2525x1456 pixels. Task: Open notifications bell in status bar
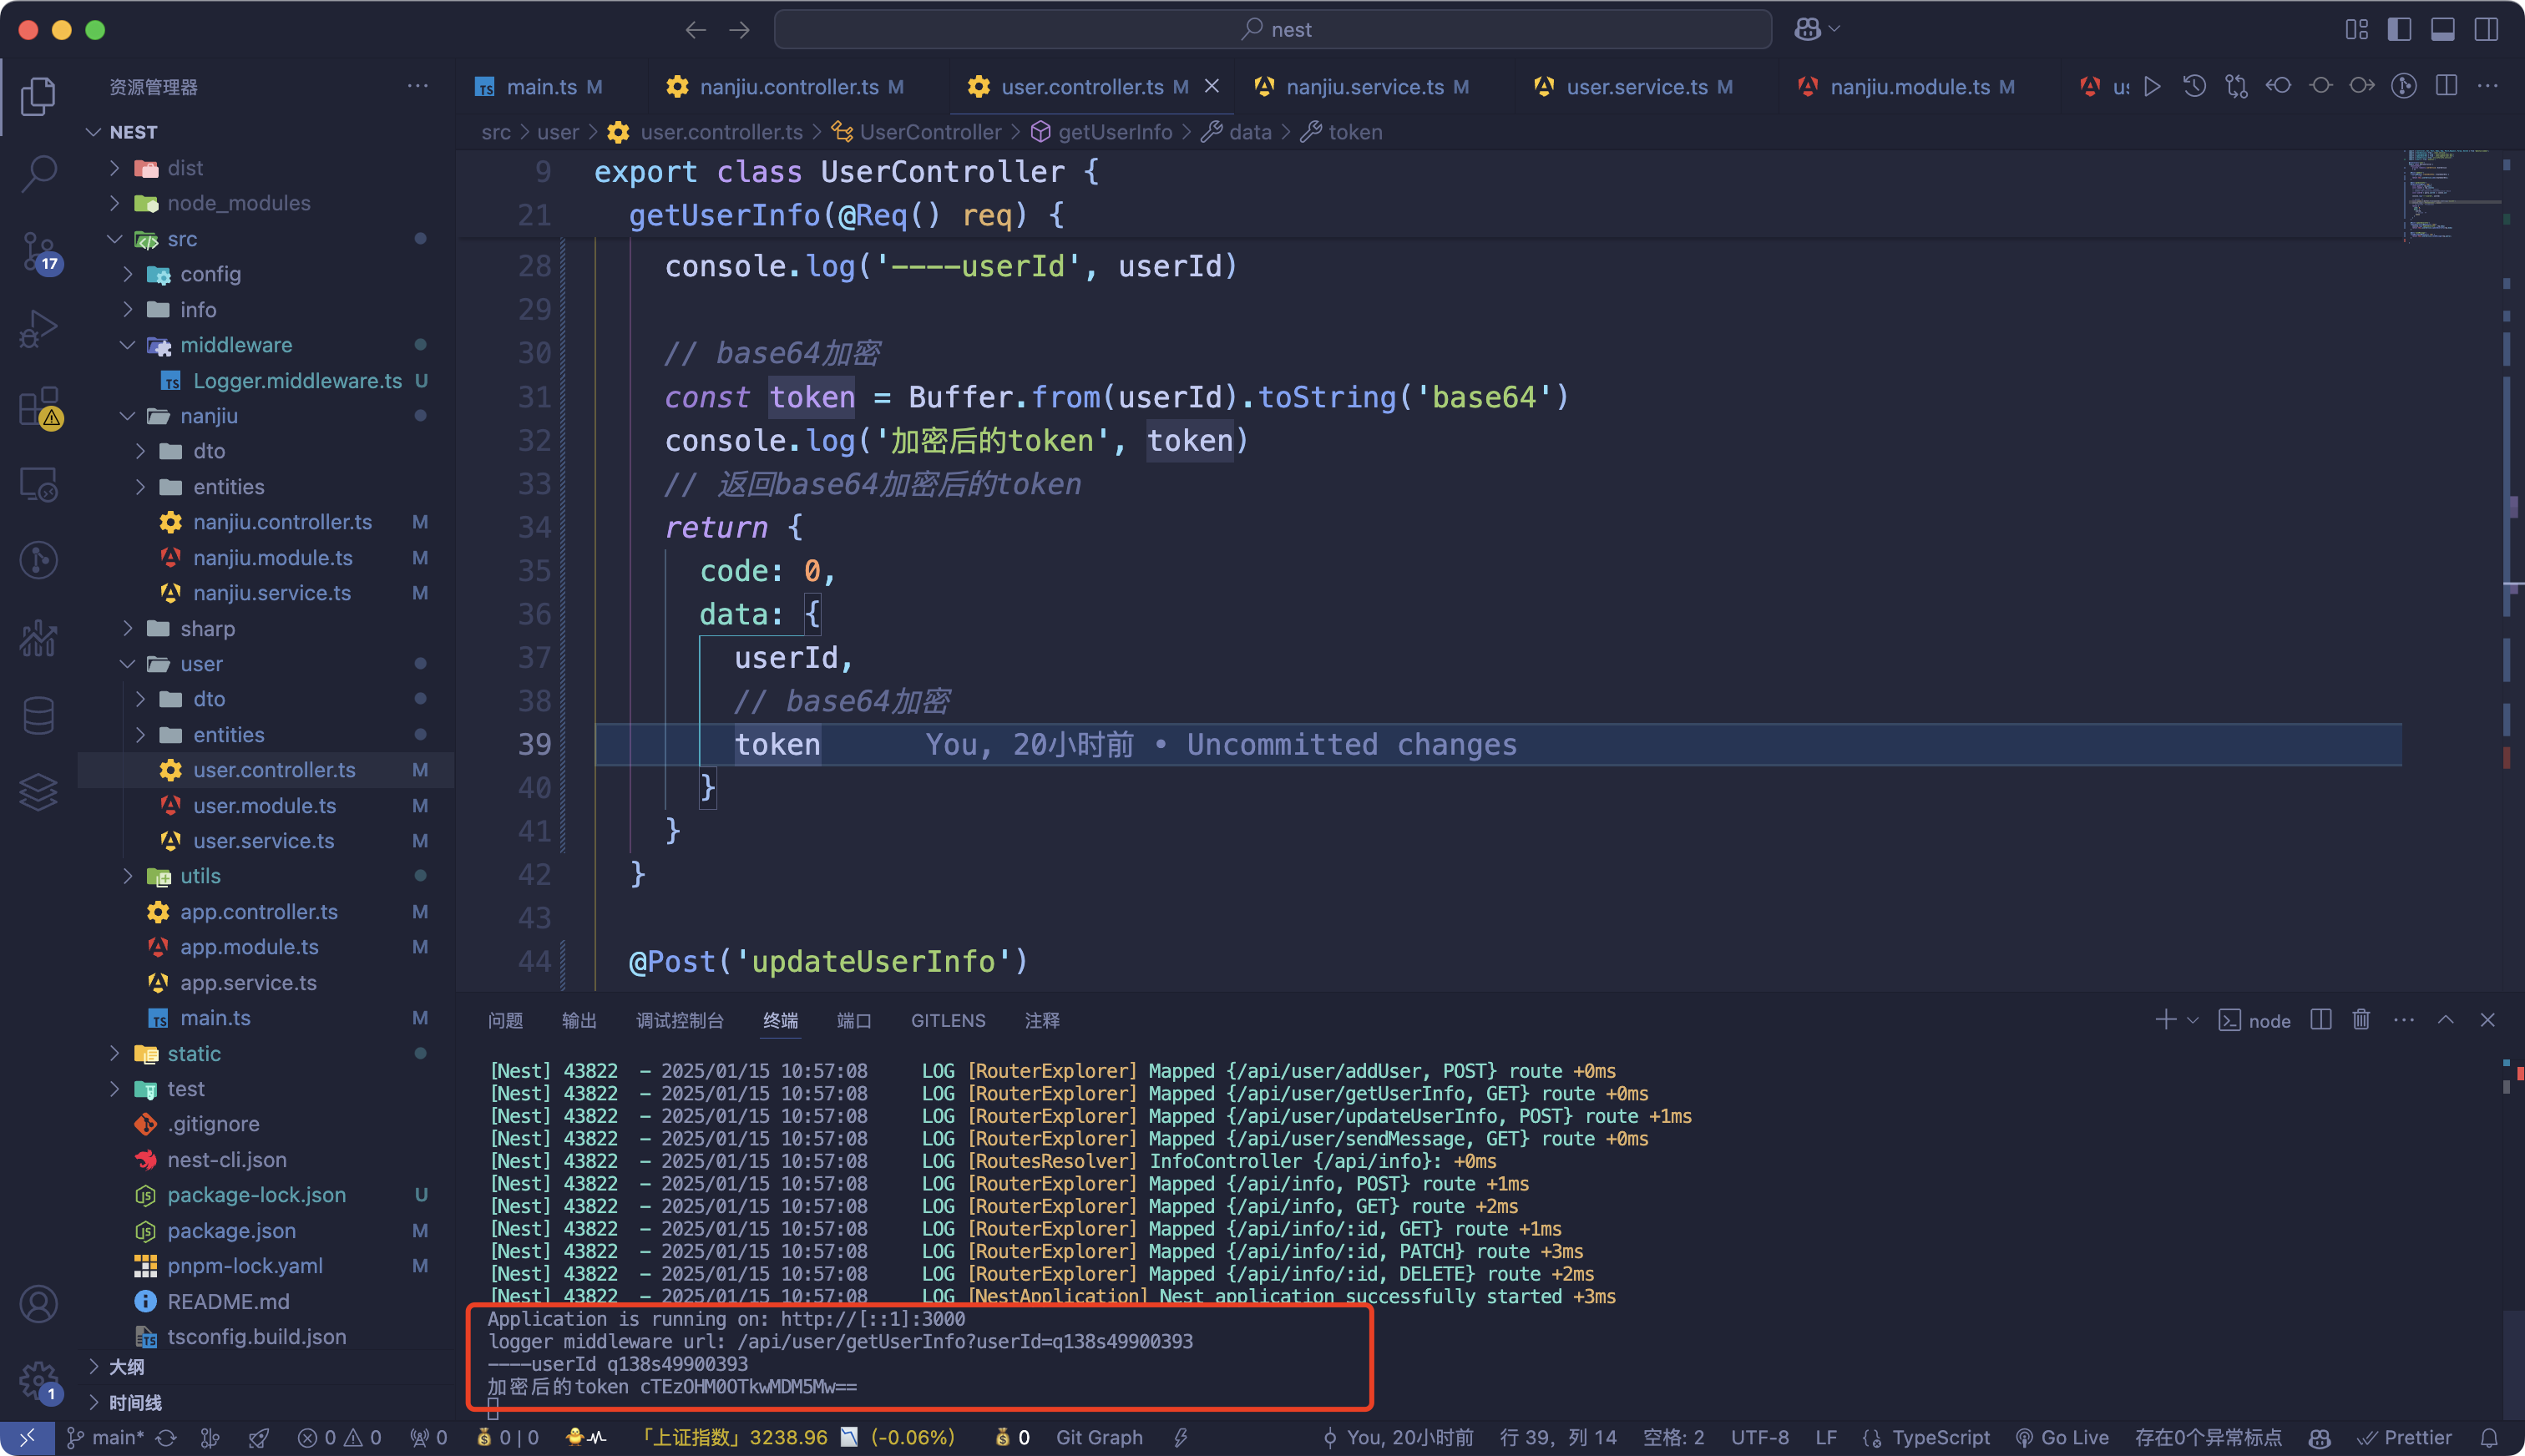(2489, 1437)
